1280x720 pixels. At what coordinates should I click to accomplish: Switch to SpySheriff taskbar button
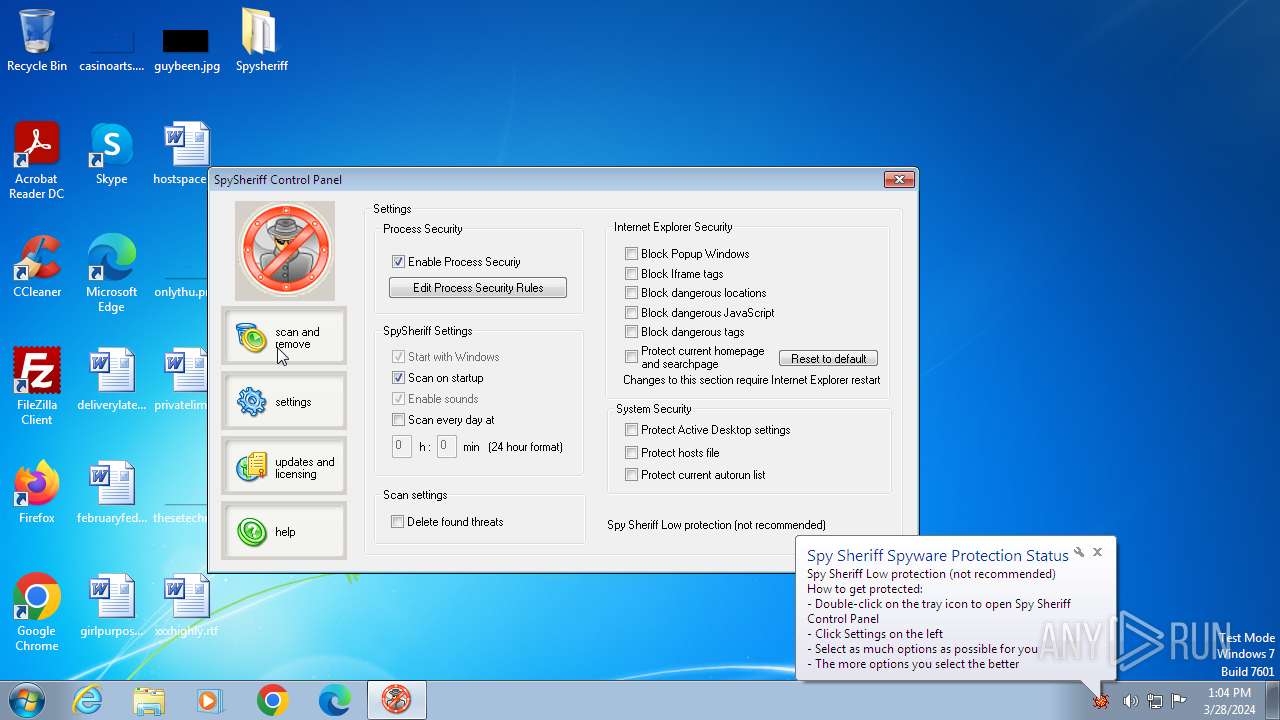pos(397,700)
